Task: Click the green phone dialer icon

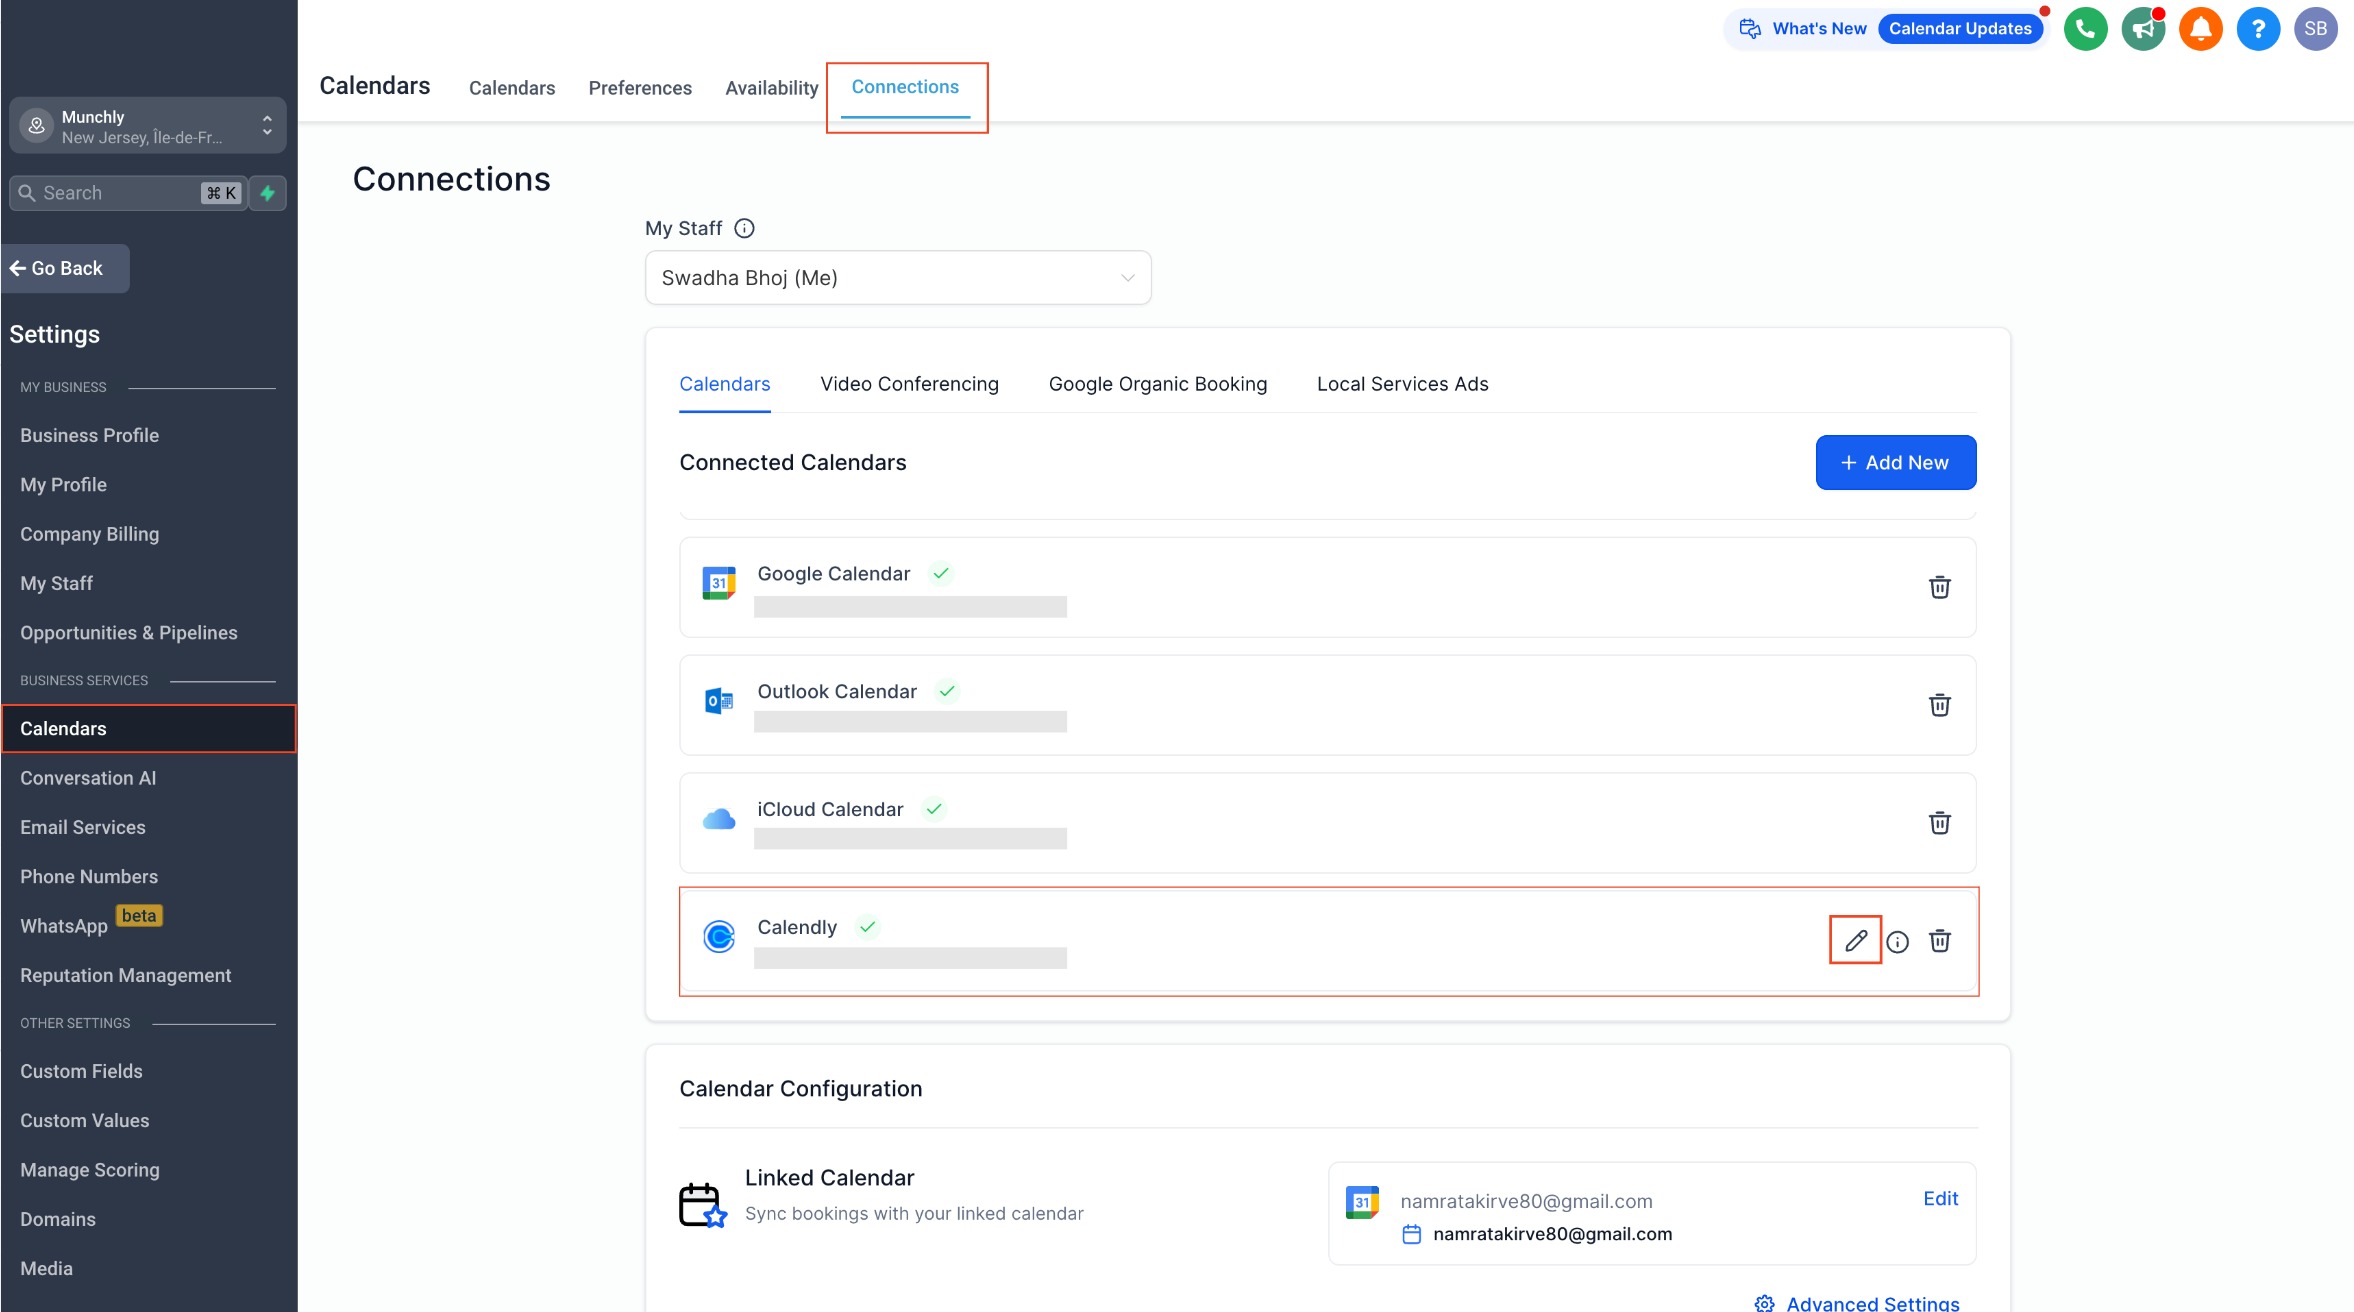Action: point(2085,29)
